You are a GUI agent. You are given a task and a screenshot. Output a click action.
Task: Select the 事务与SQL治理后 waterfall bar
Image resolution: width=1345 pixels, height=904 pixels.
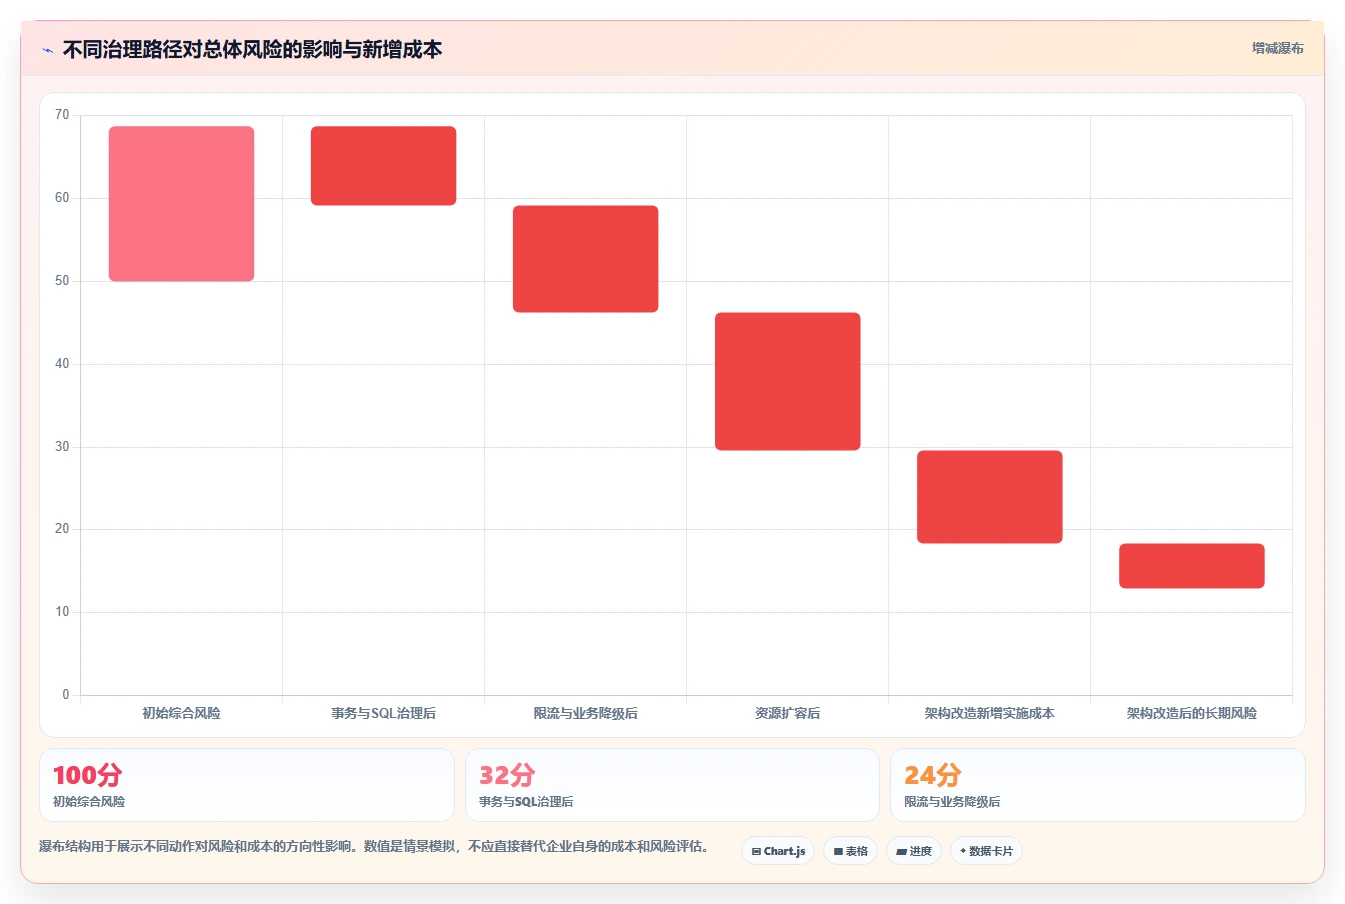point(383,166)
